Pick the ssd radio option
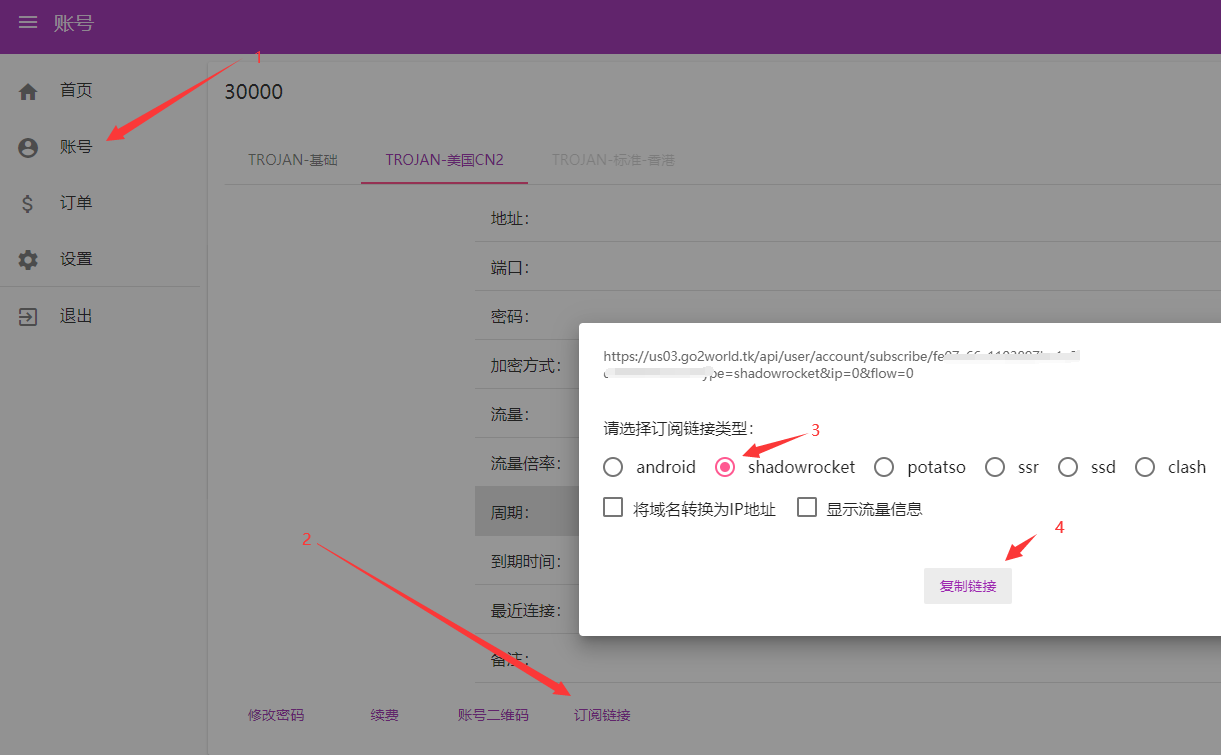Viewport: 1221px width, 755px height. tap(1068, 467)
